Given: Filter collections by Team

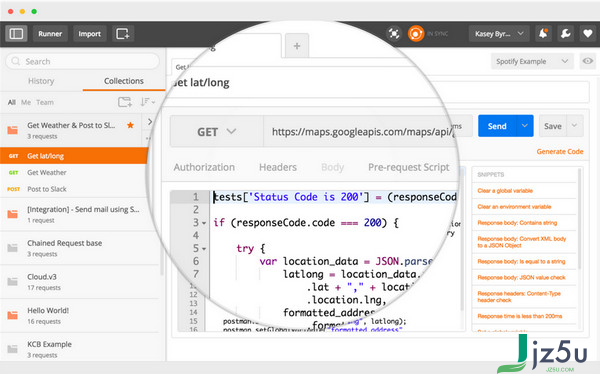Looking at the screenshot, I should click(45, 102).
